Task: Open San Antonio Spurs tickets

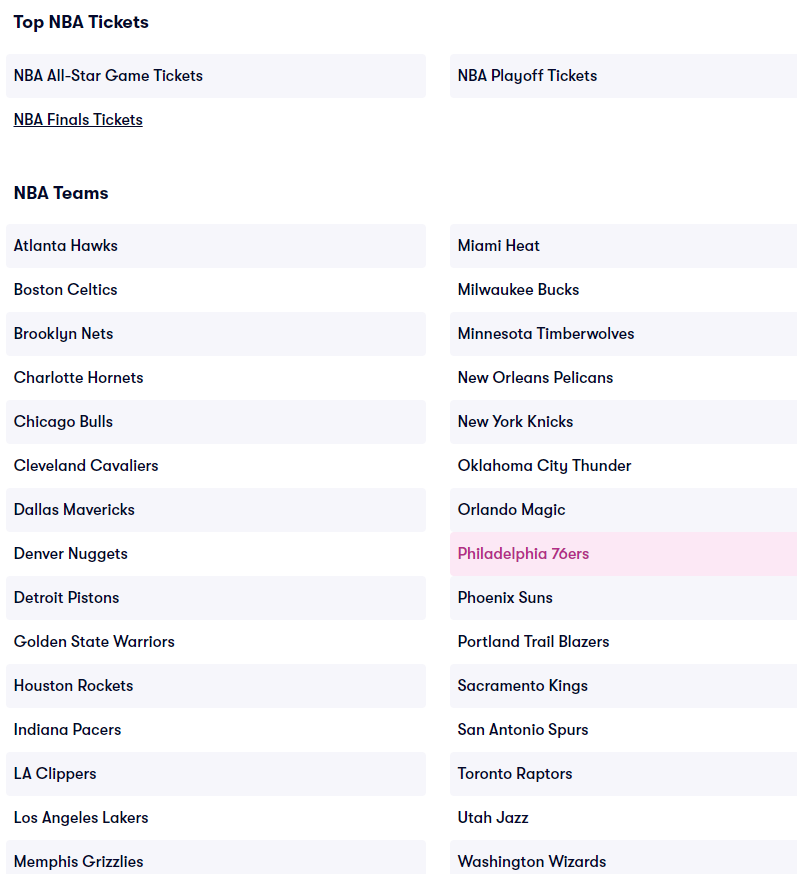Action: coord(623,730)
